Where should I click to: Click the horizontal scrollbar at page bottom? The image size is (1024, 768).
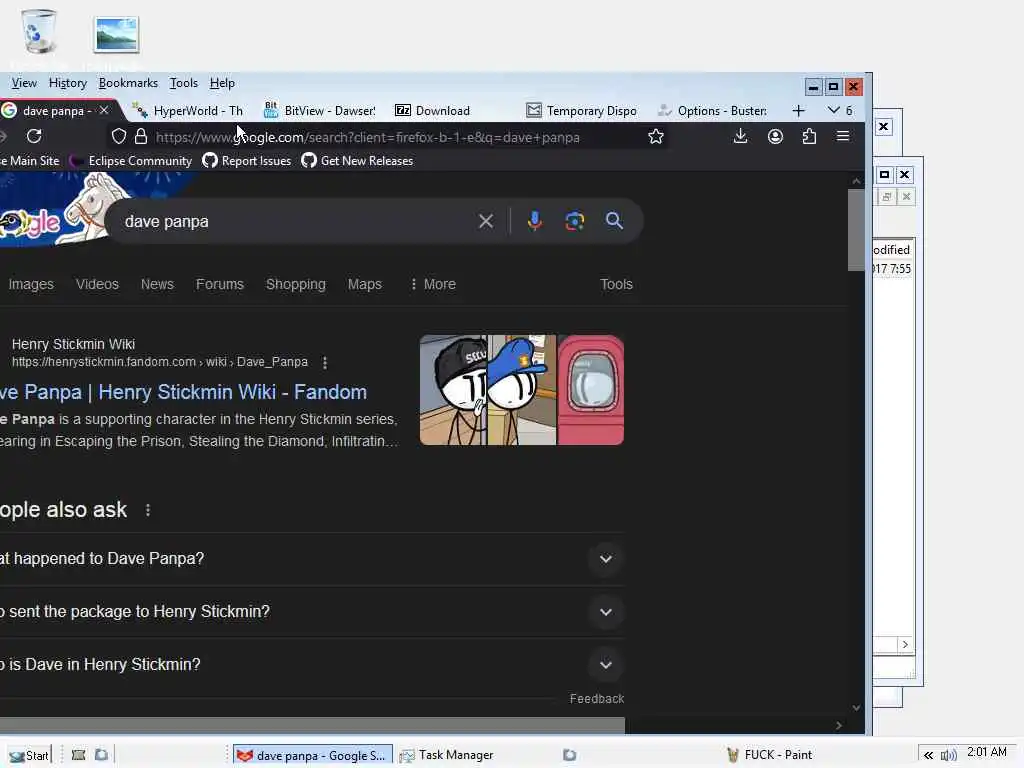point(312,725)
